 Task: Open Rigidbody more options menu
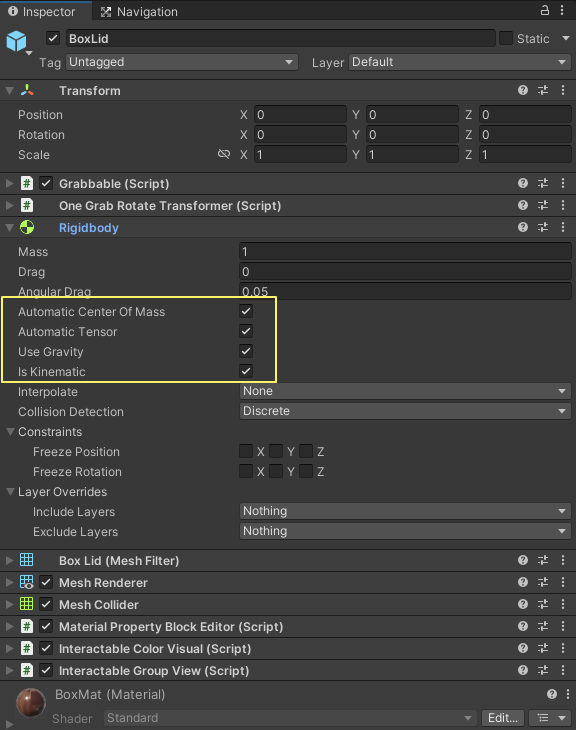click(563, 227)
